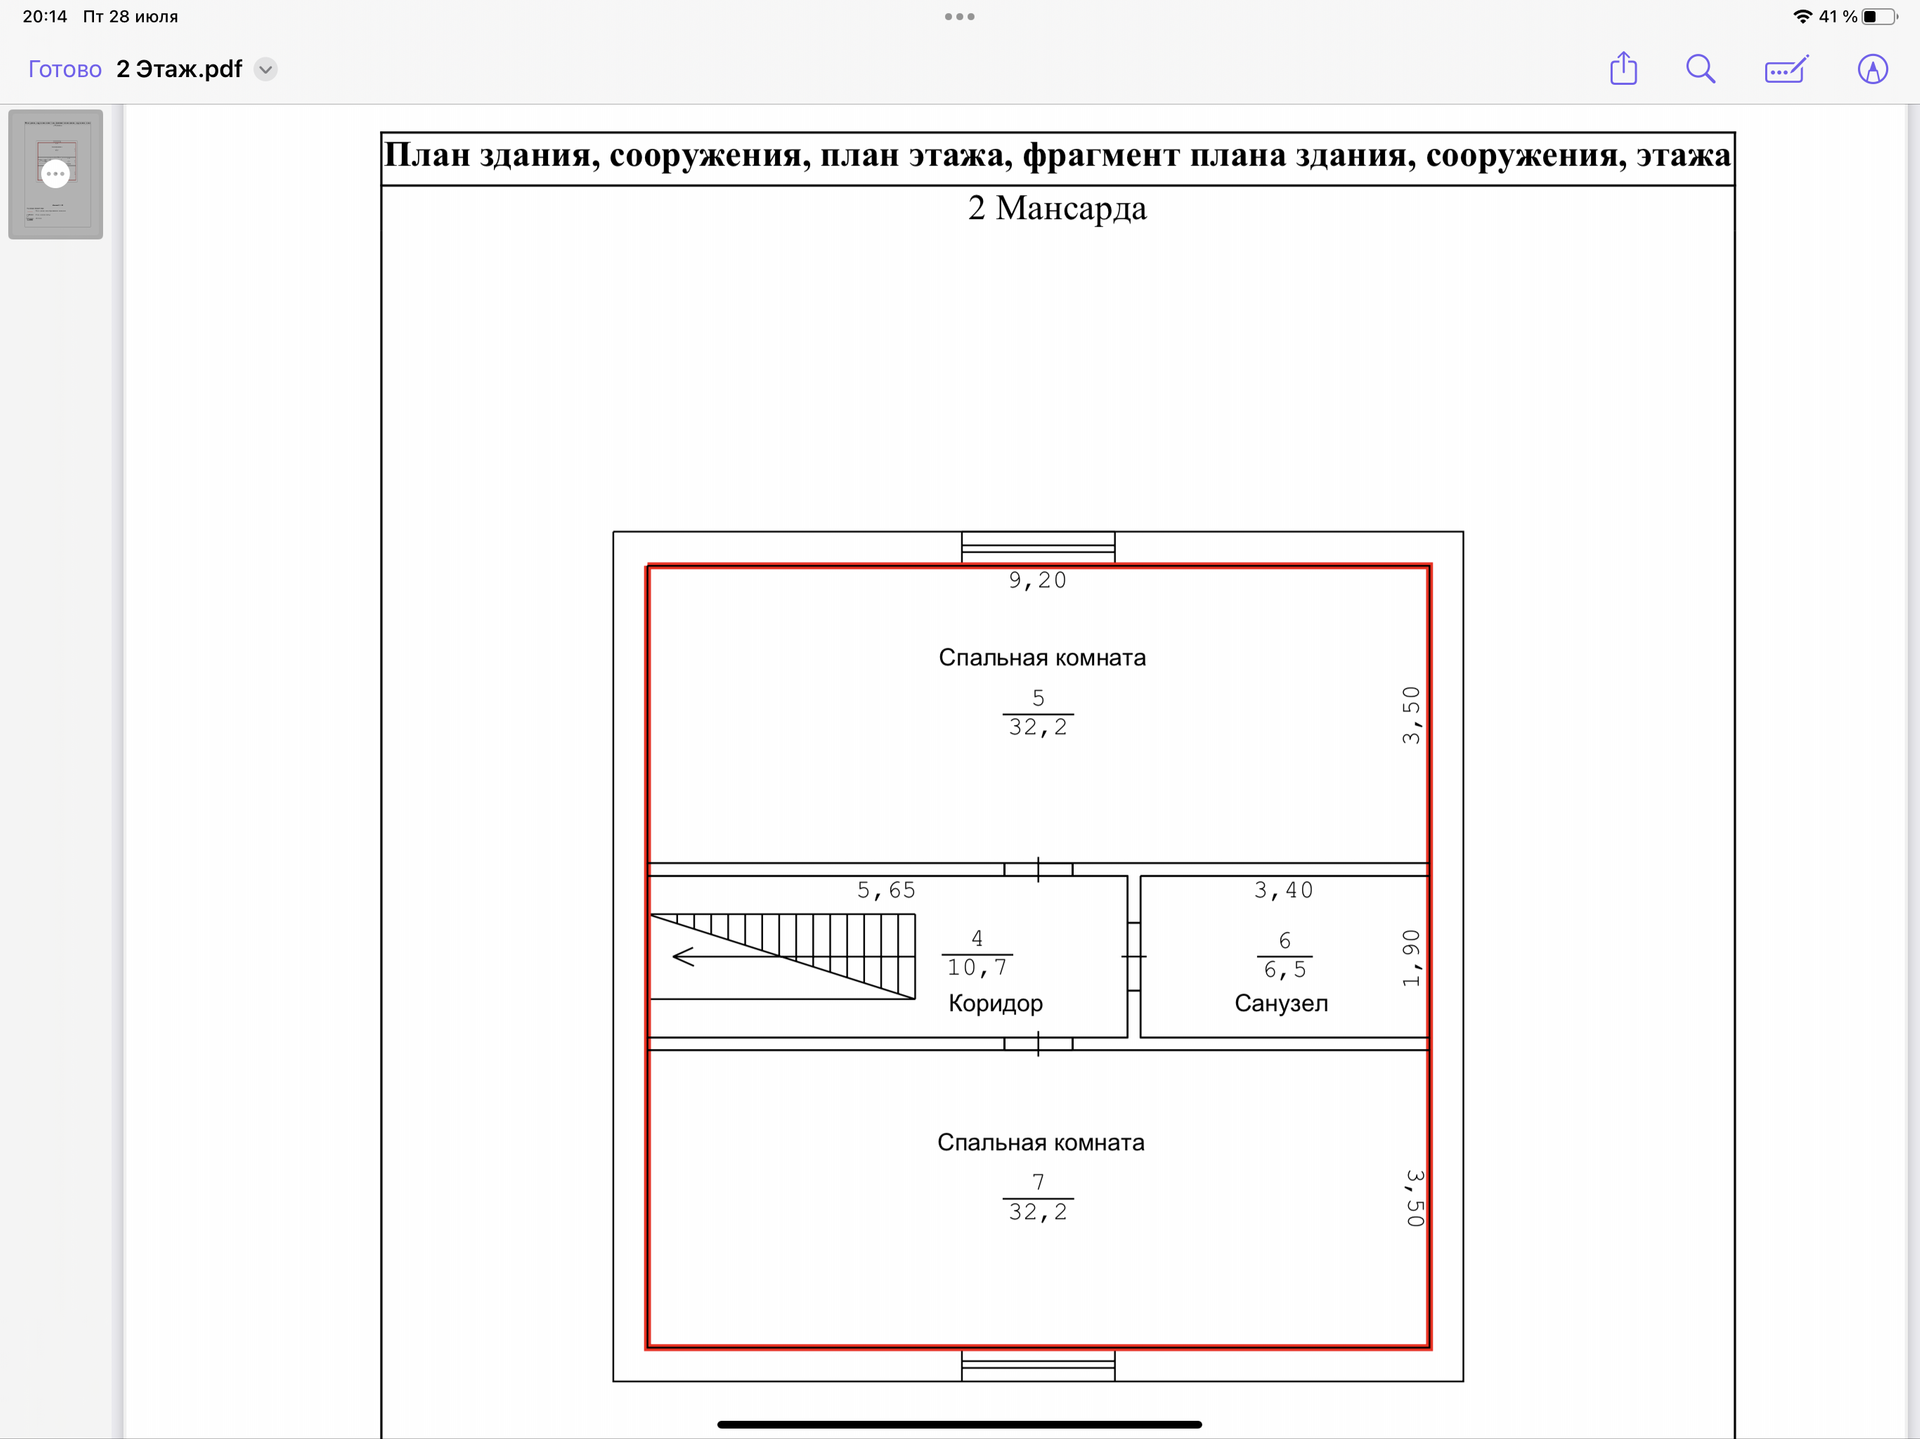The height and width of the screenshot is (1439, 1920).
Task: Open multitasking three-dots menu at top
Action: coord(959,17)
